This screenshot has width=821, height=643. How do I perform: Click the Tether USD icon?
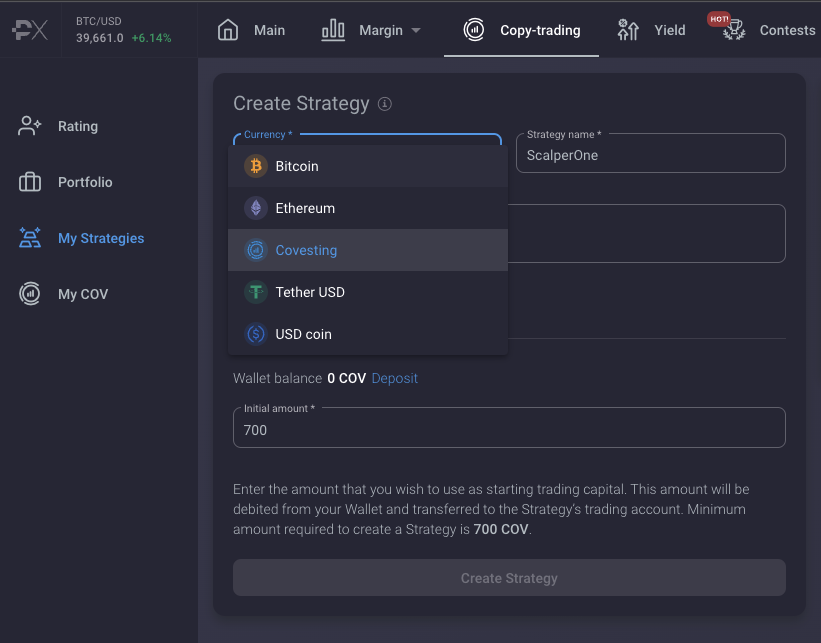tap(256, 292)
